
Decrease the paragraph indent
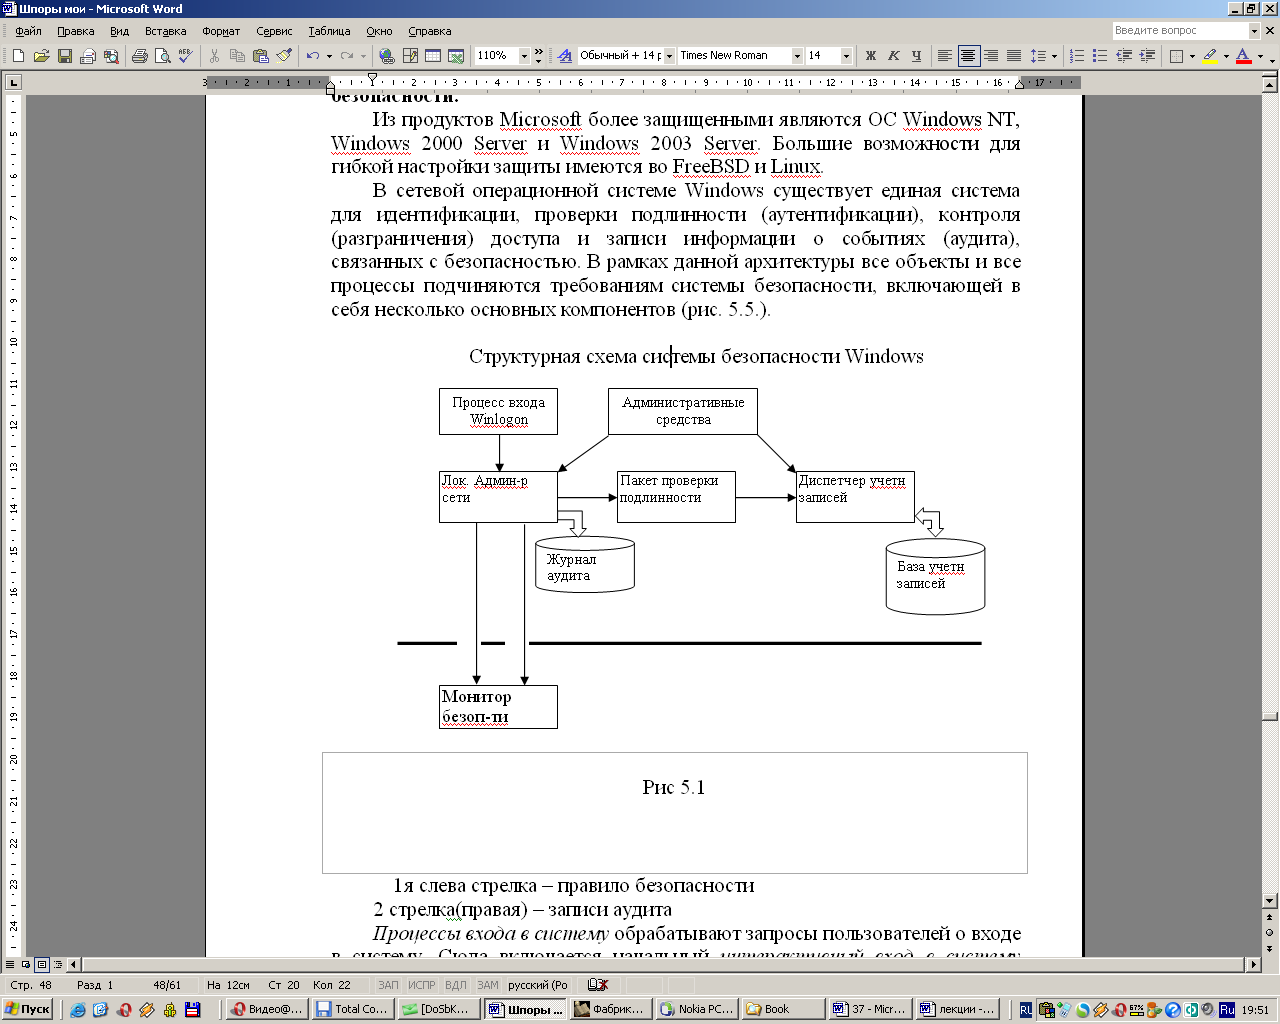(x=1124, y=56)
